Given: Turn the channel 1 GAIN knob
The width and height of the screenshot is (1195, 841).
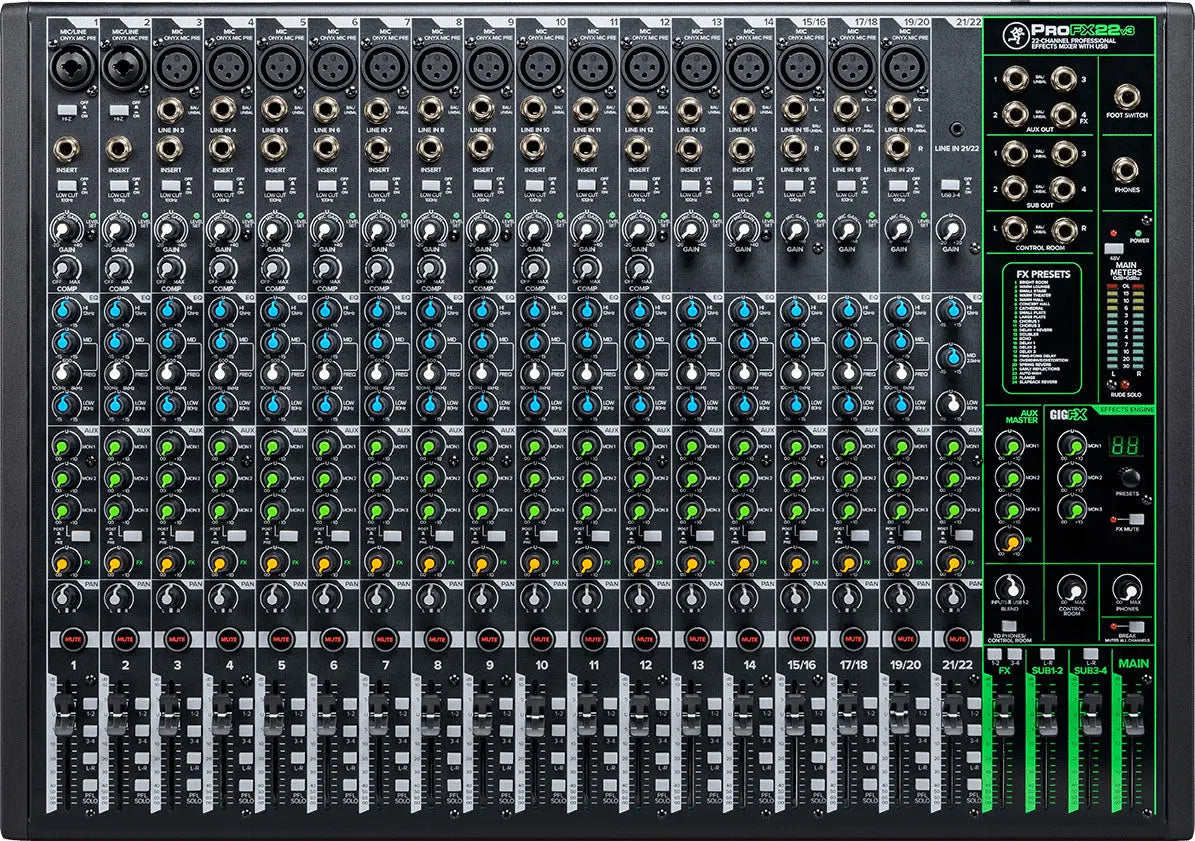Looking at the screenshot, I should [x=65, y=229].
